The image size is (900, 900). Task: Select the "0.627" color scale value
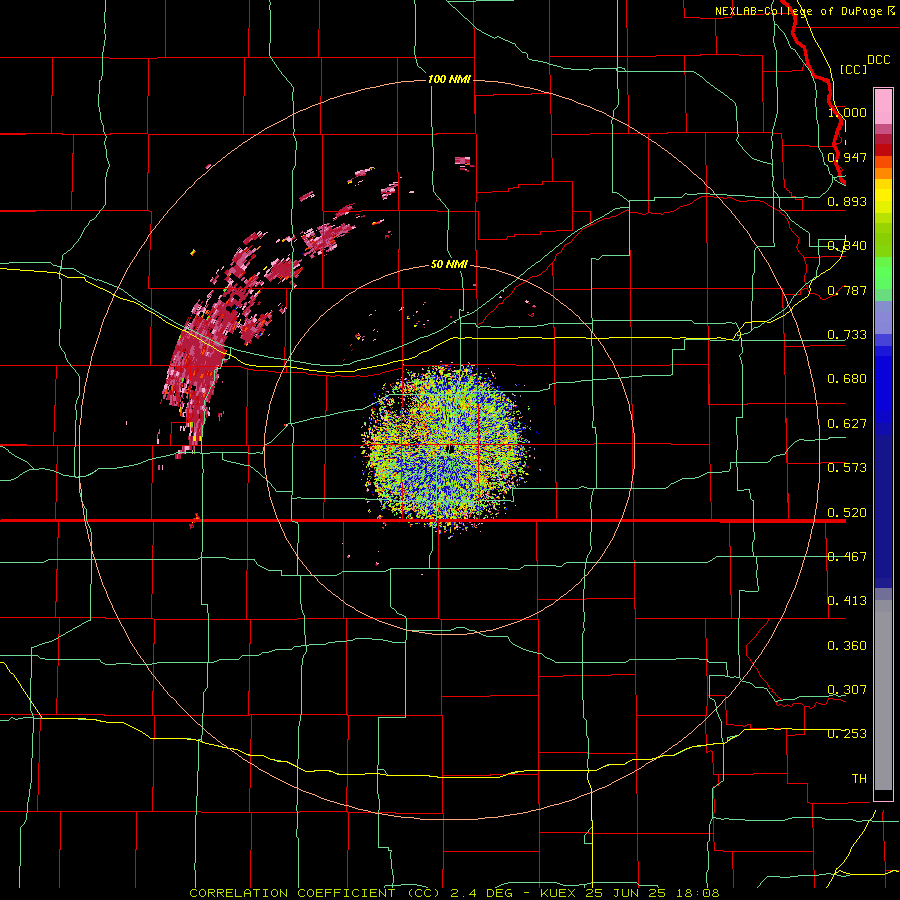coord(847,424)
